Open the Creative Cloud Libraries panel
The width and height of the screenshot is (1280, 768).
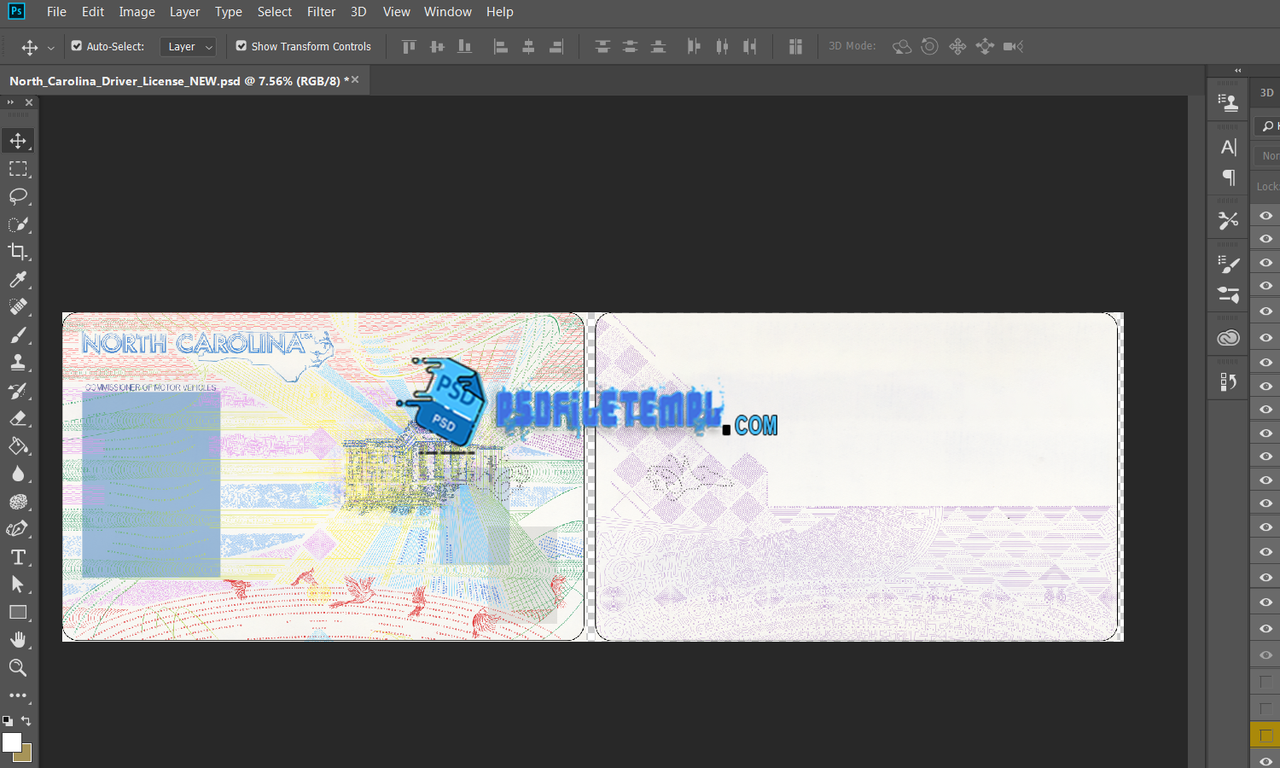point(1228,338)
